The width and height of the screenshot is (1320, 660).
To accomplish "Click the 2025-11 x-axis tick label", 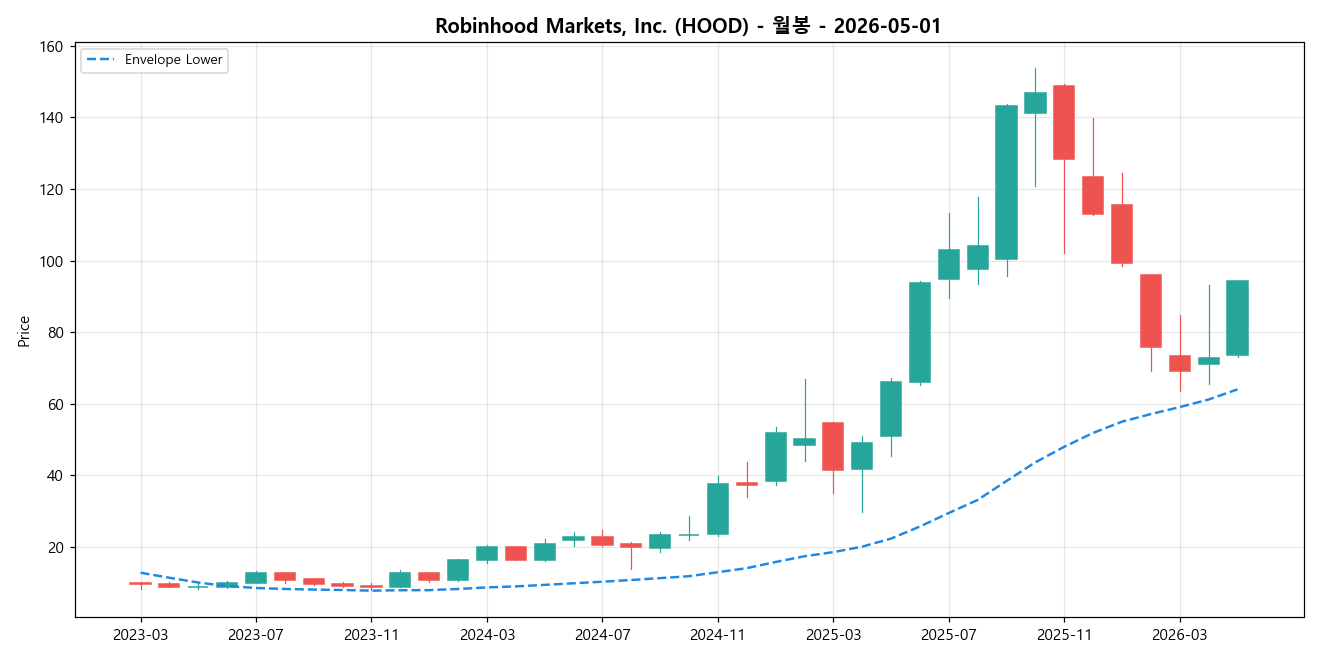I will [1064, 635].
